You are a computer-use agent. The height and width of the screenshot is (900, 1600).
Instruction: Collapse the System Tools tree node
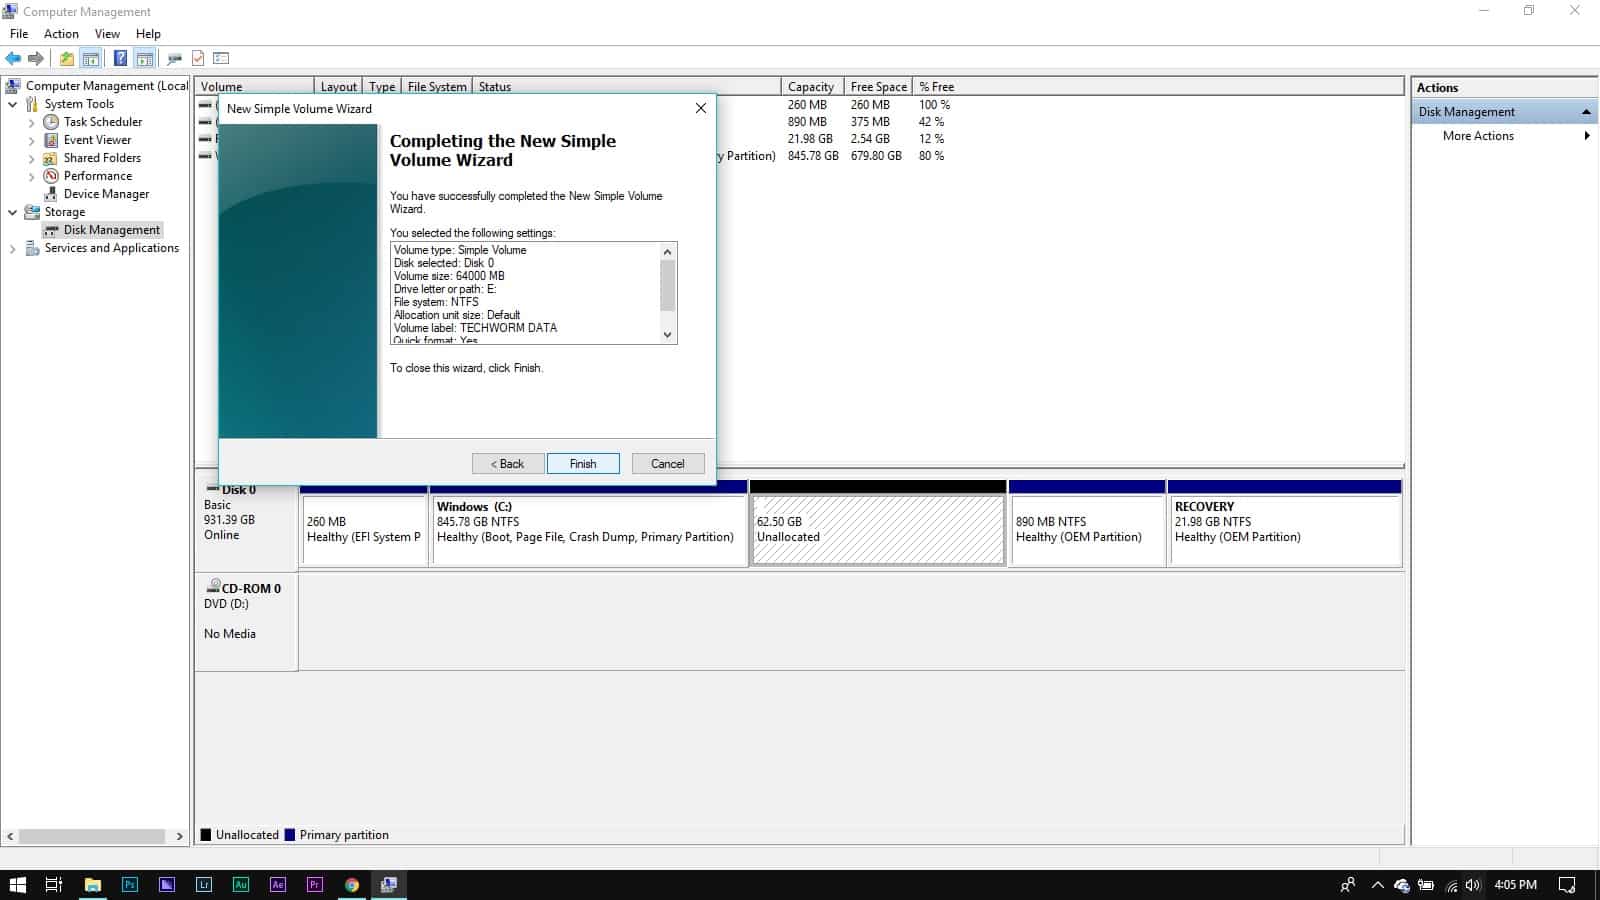[12, 104]
